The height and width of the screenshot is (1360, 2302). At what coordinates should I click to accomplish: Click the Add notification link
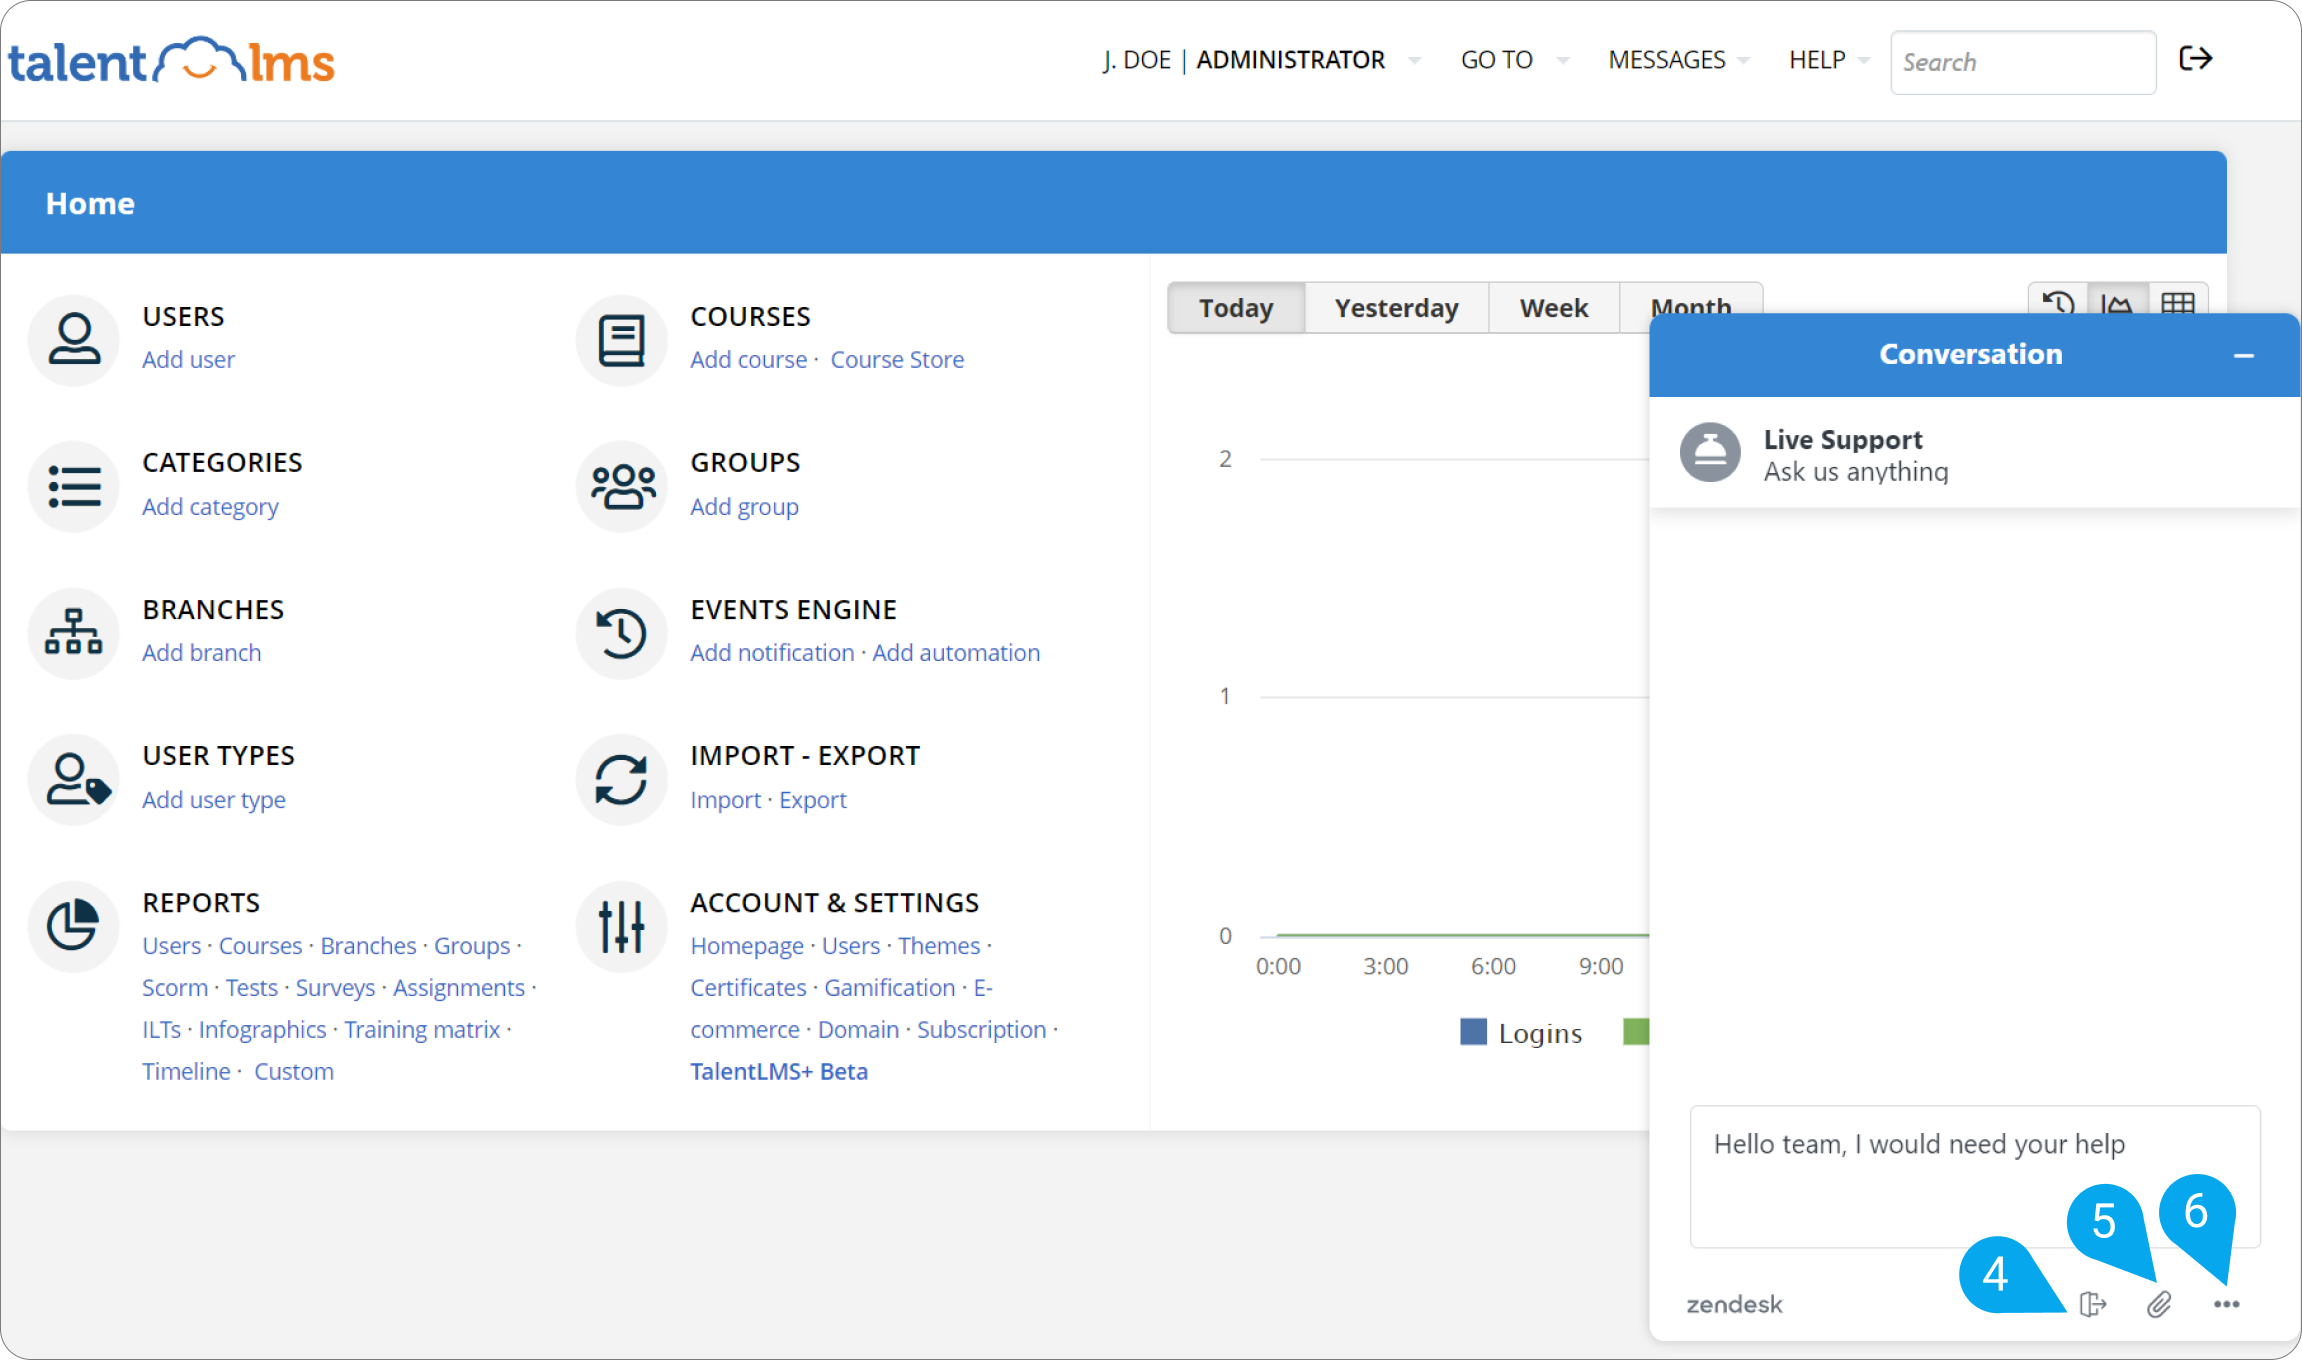(x=772, y=653)
